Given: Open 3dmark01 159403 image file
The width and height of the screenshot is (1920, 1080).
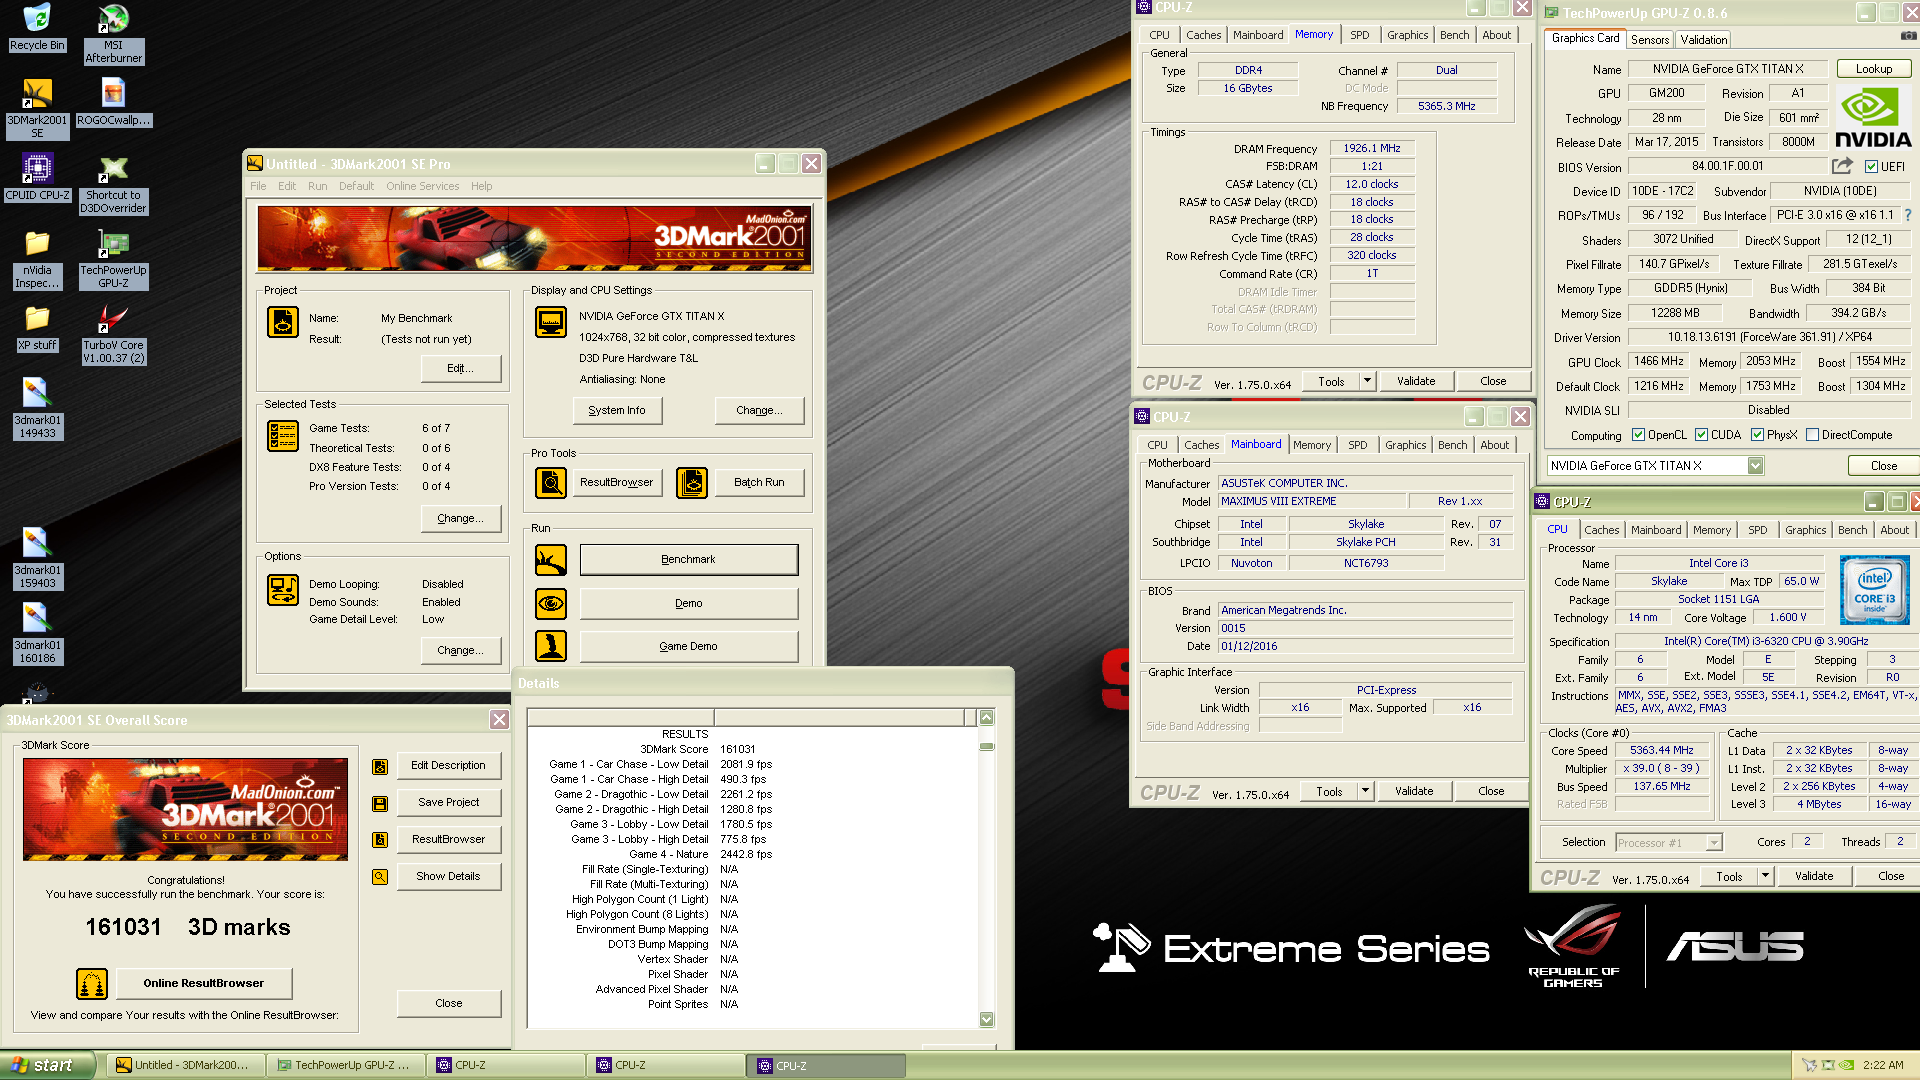Looking at the screenshot, I should [37, 559].
